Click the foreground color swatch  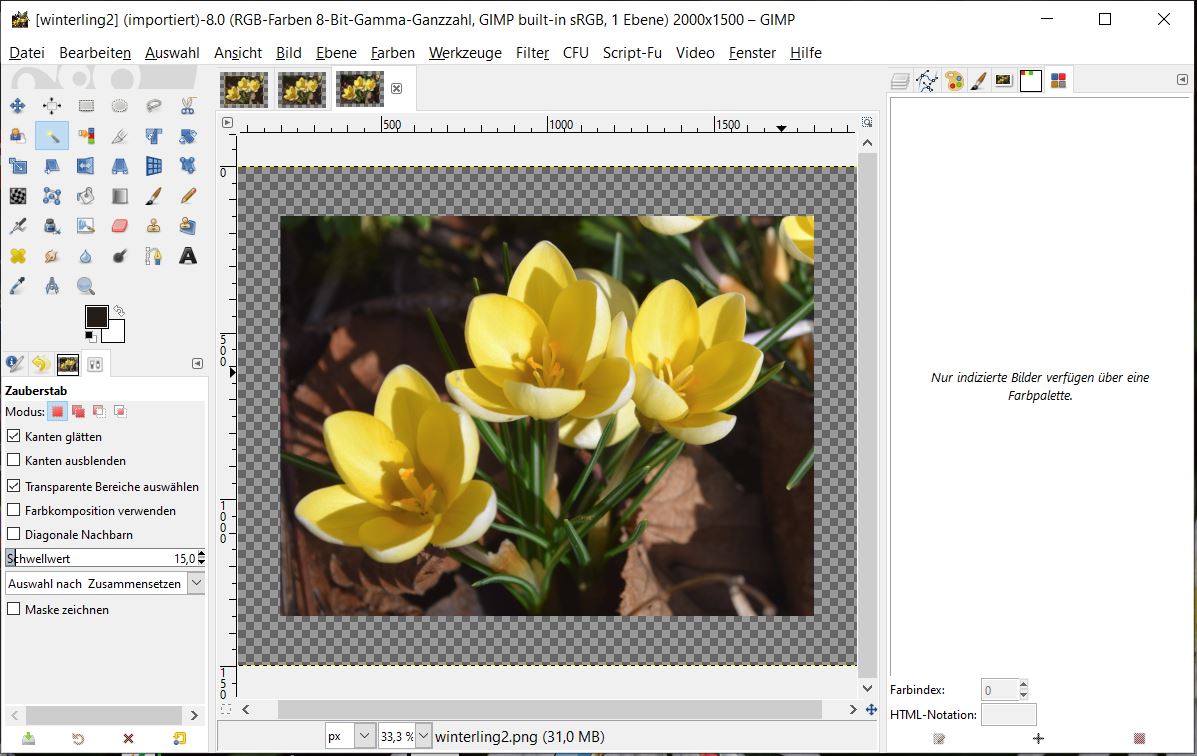point(95,316)
